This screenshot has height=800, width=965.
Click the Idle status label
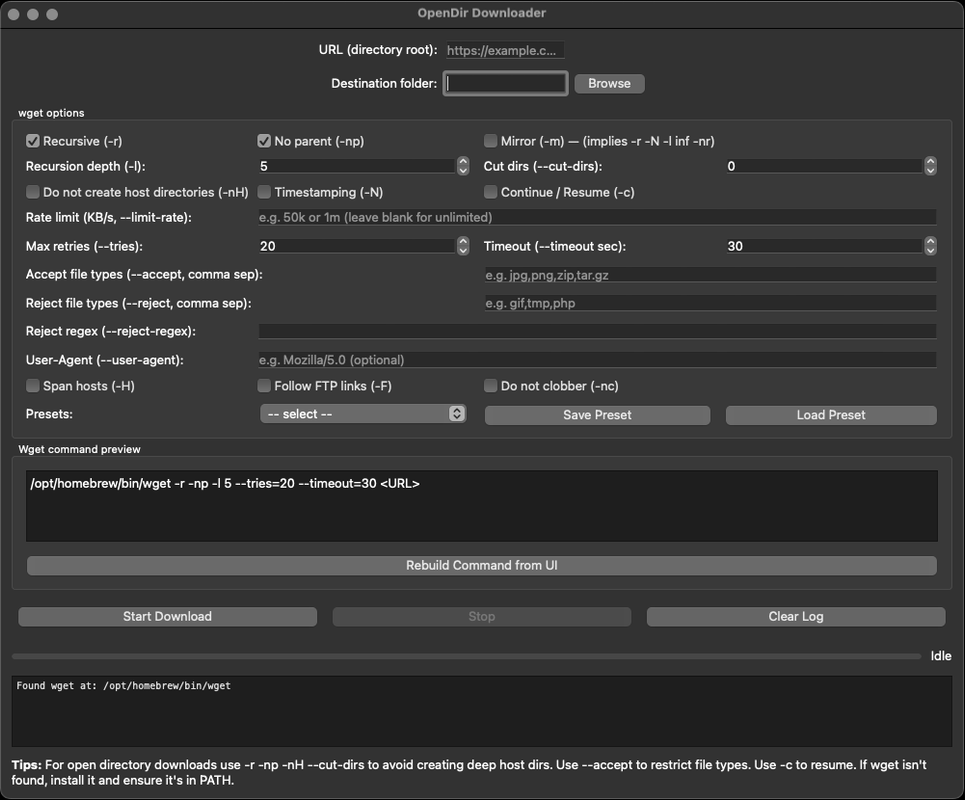coord(940,656)
